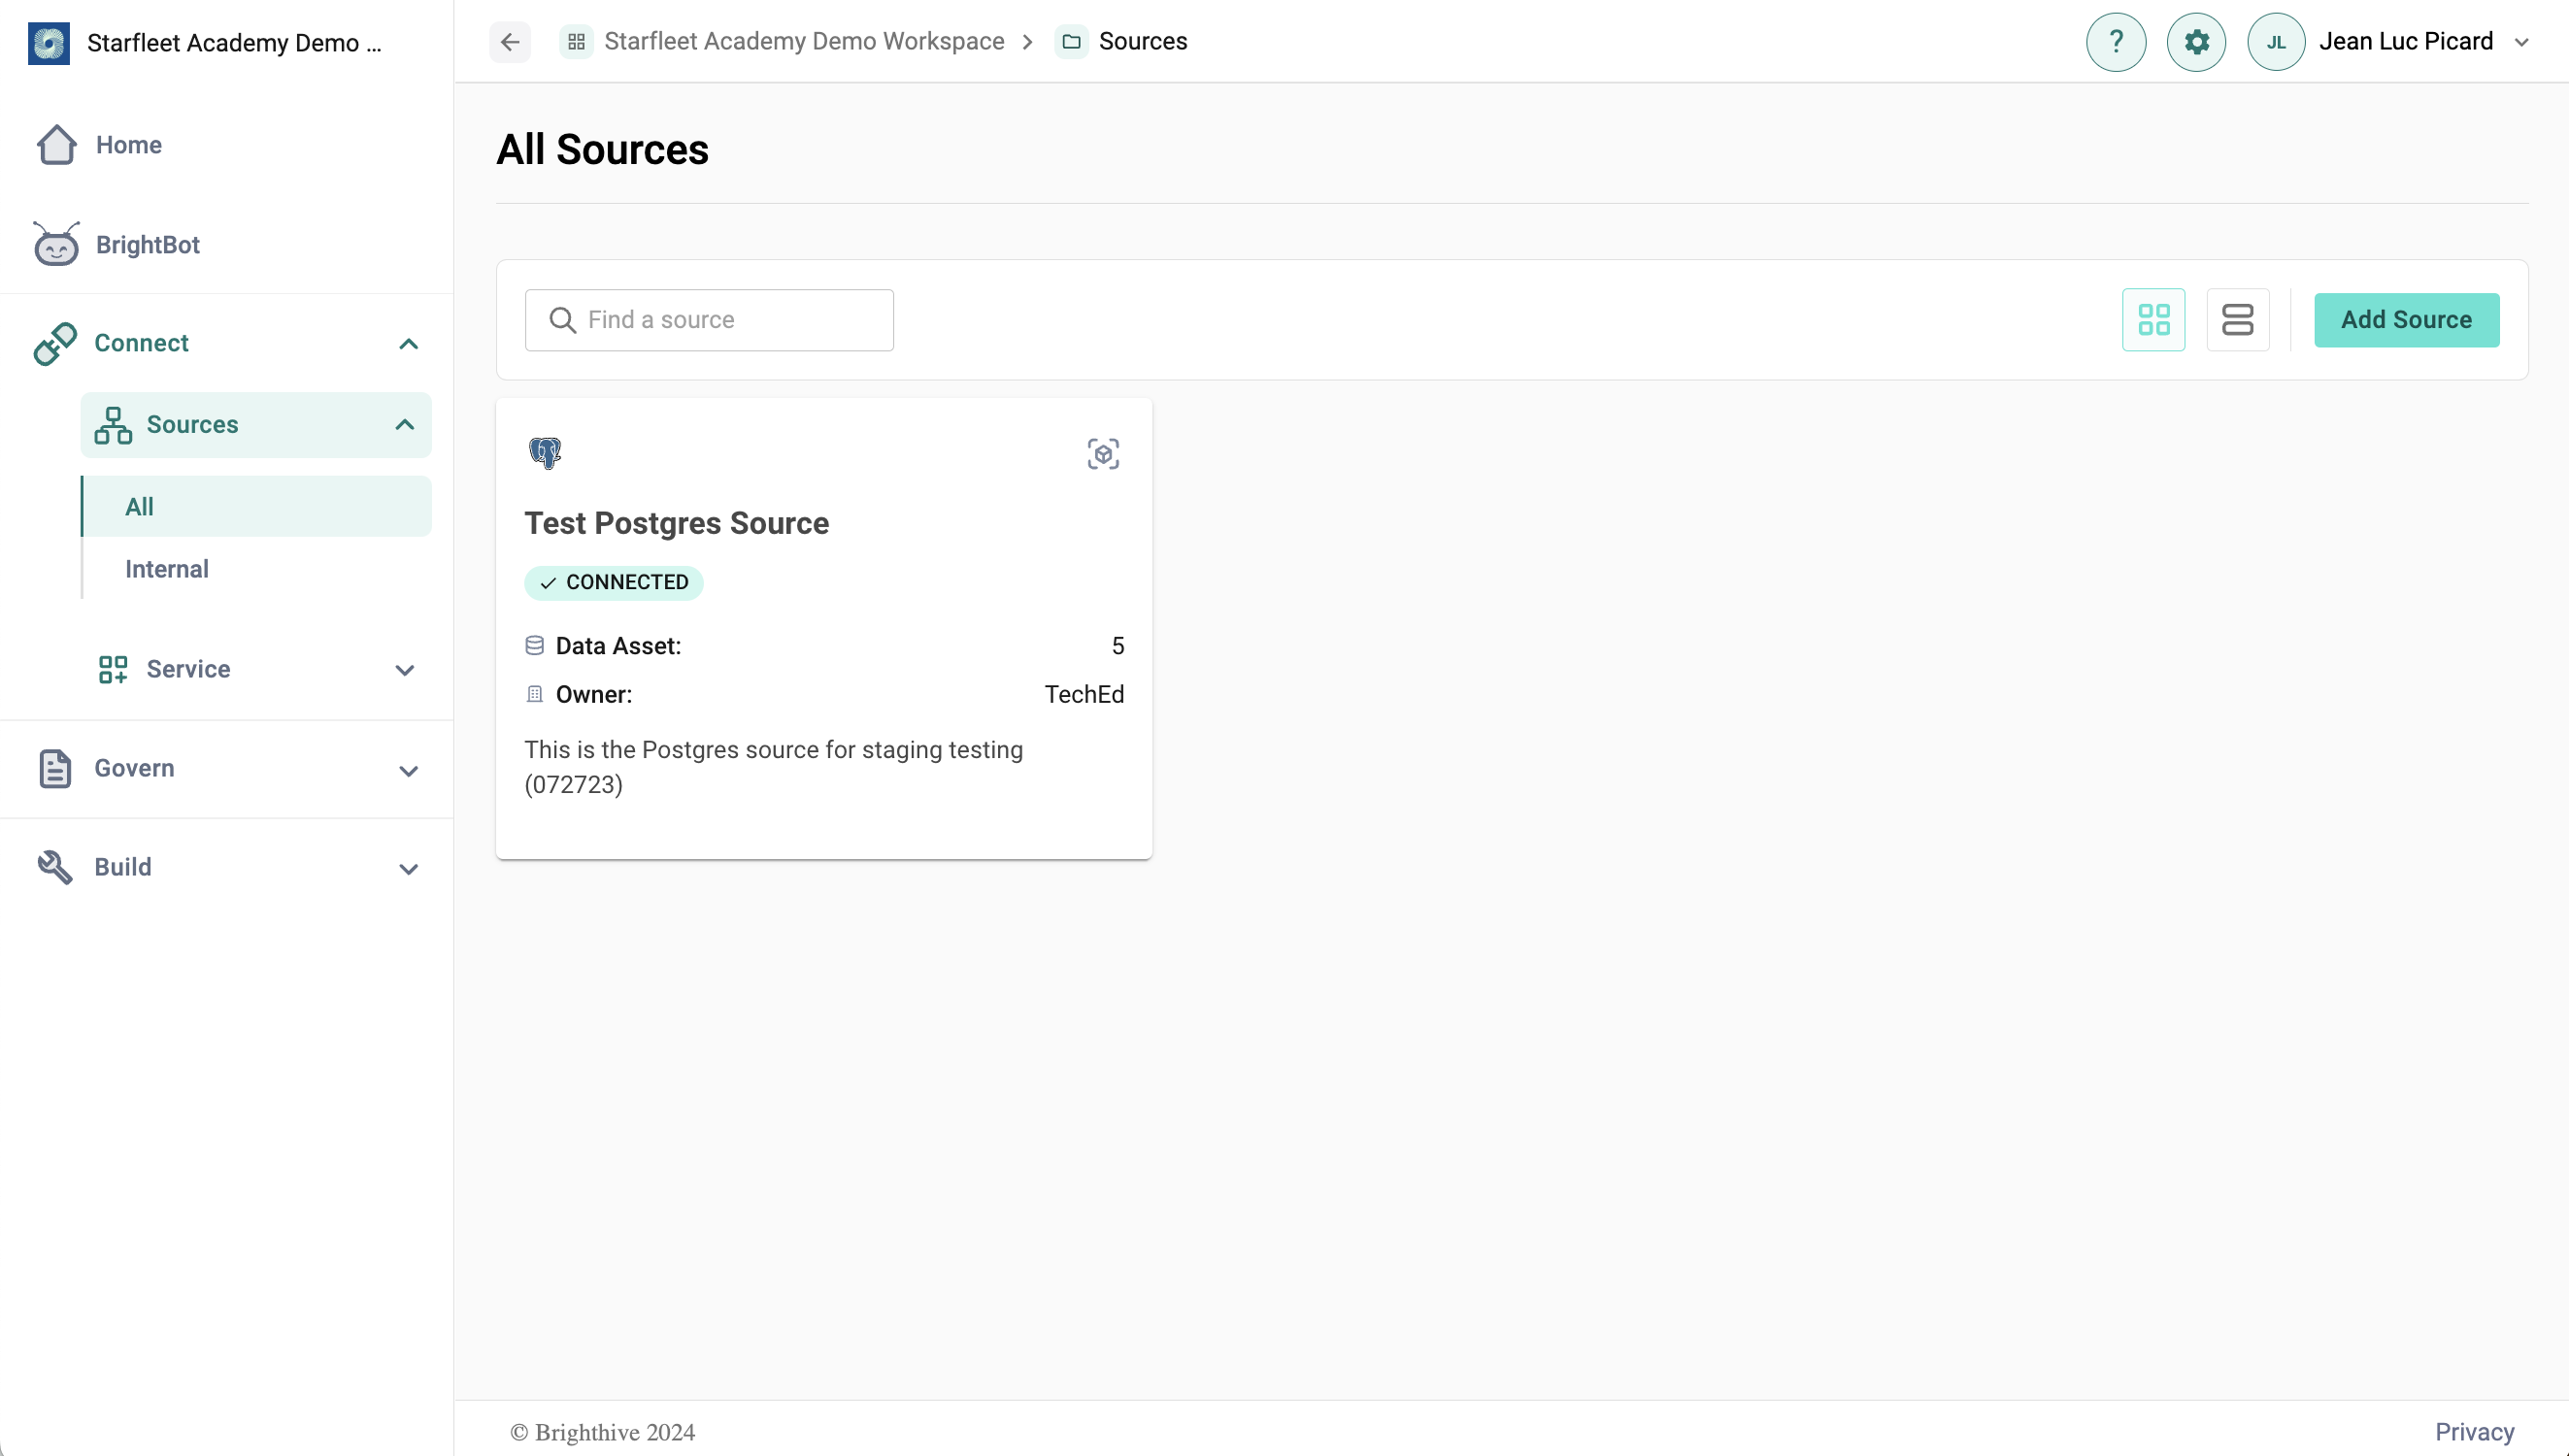Click the Data Asset count 5

(x=1118, y=646)
